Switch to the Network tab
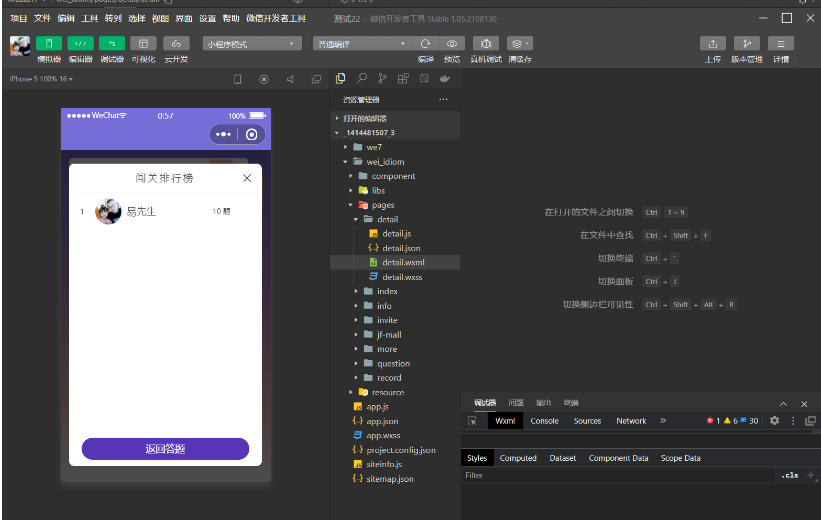This screenshot has width=821, height=520. click(631, 421)
